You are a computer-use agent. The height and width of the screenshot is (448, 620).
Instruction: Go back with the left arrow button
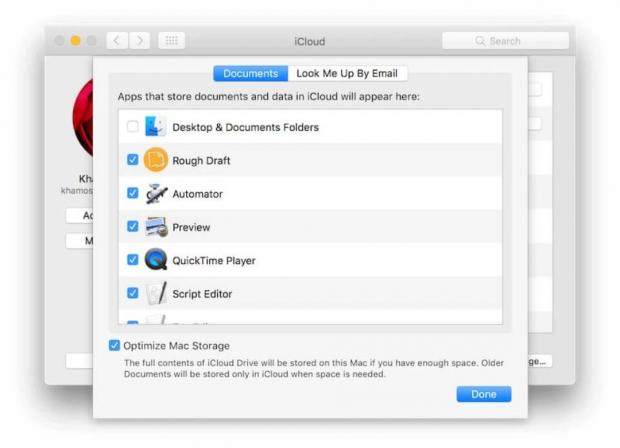[x=117, y=41]
